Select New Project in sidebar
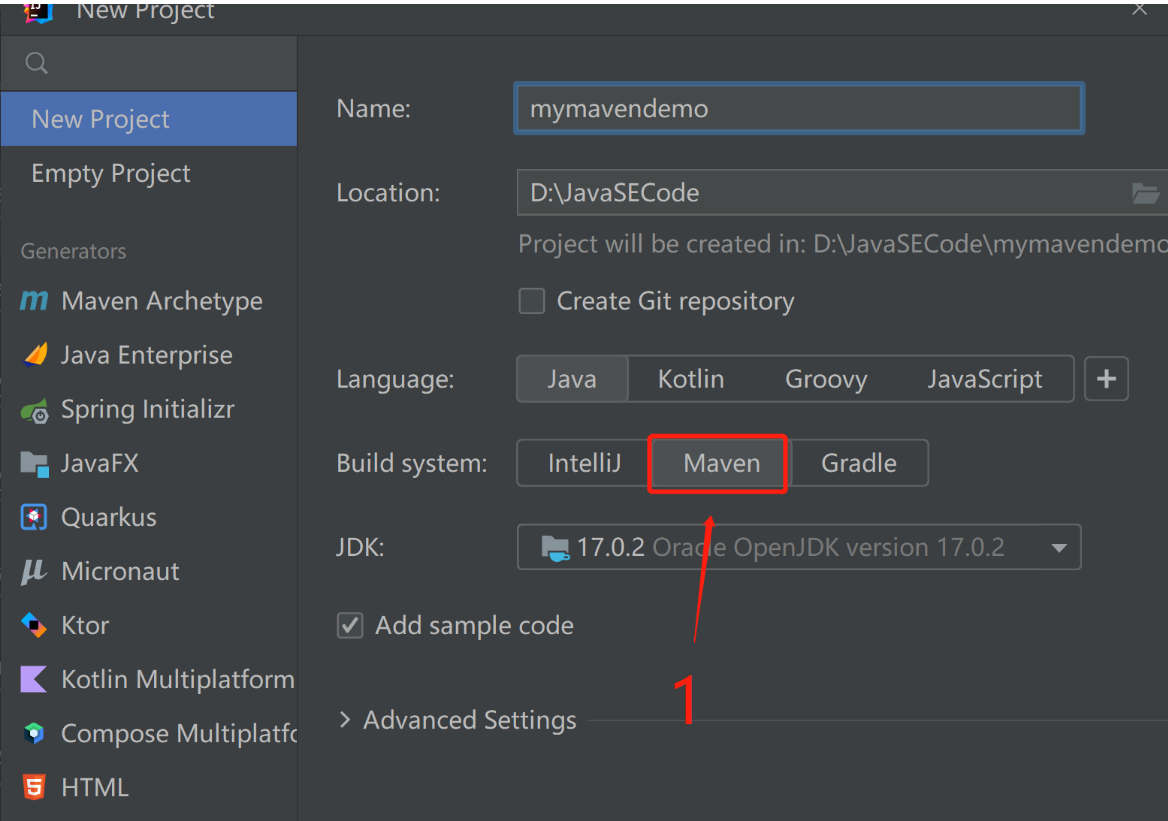This screenshot has width=1168, height=821. [x=101, y=119]
